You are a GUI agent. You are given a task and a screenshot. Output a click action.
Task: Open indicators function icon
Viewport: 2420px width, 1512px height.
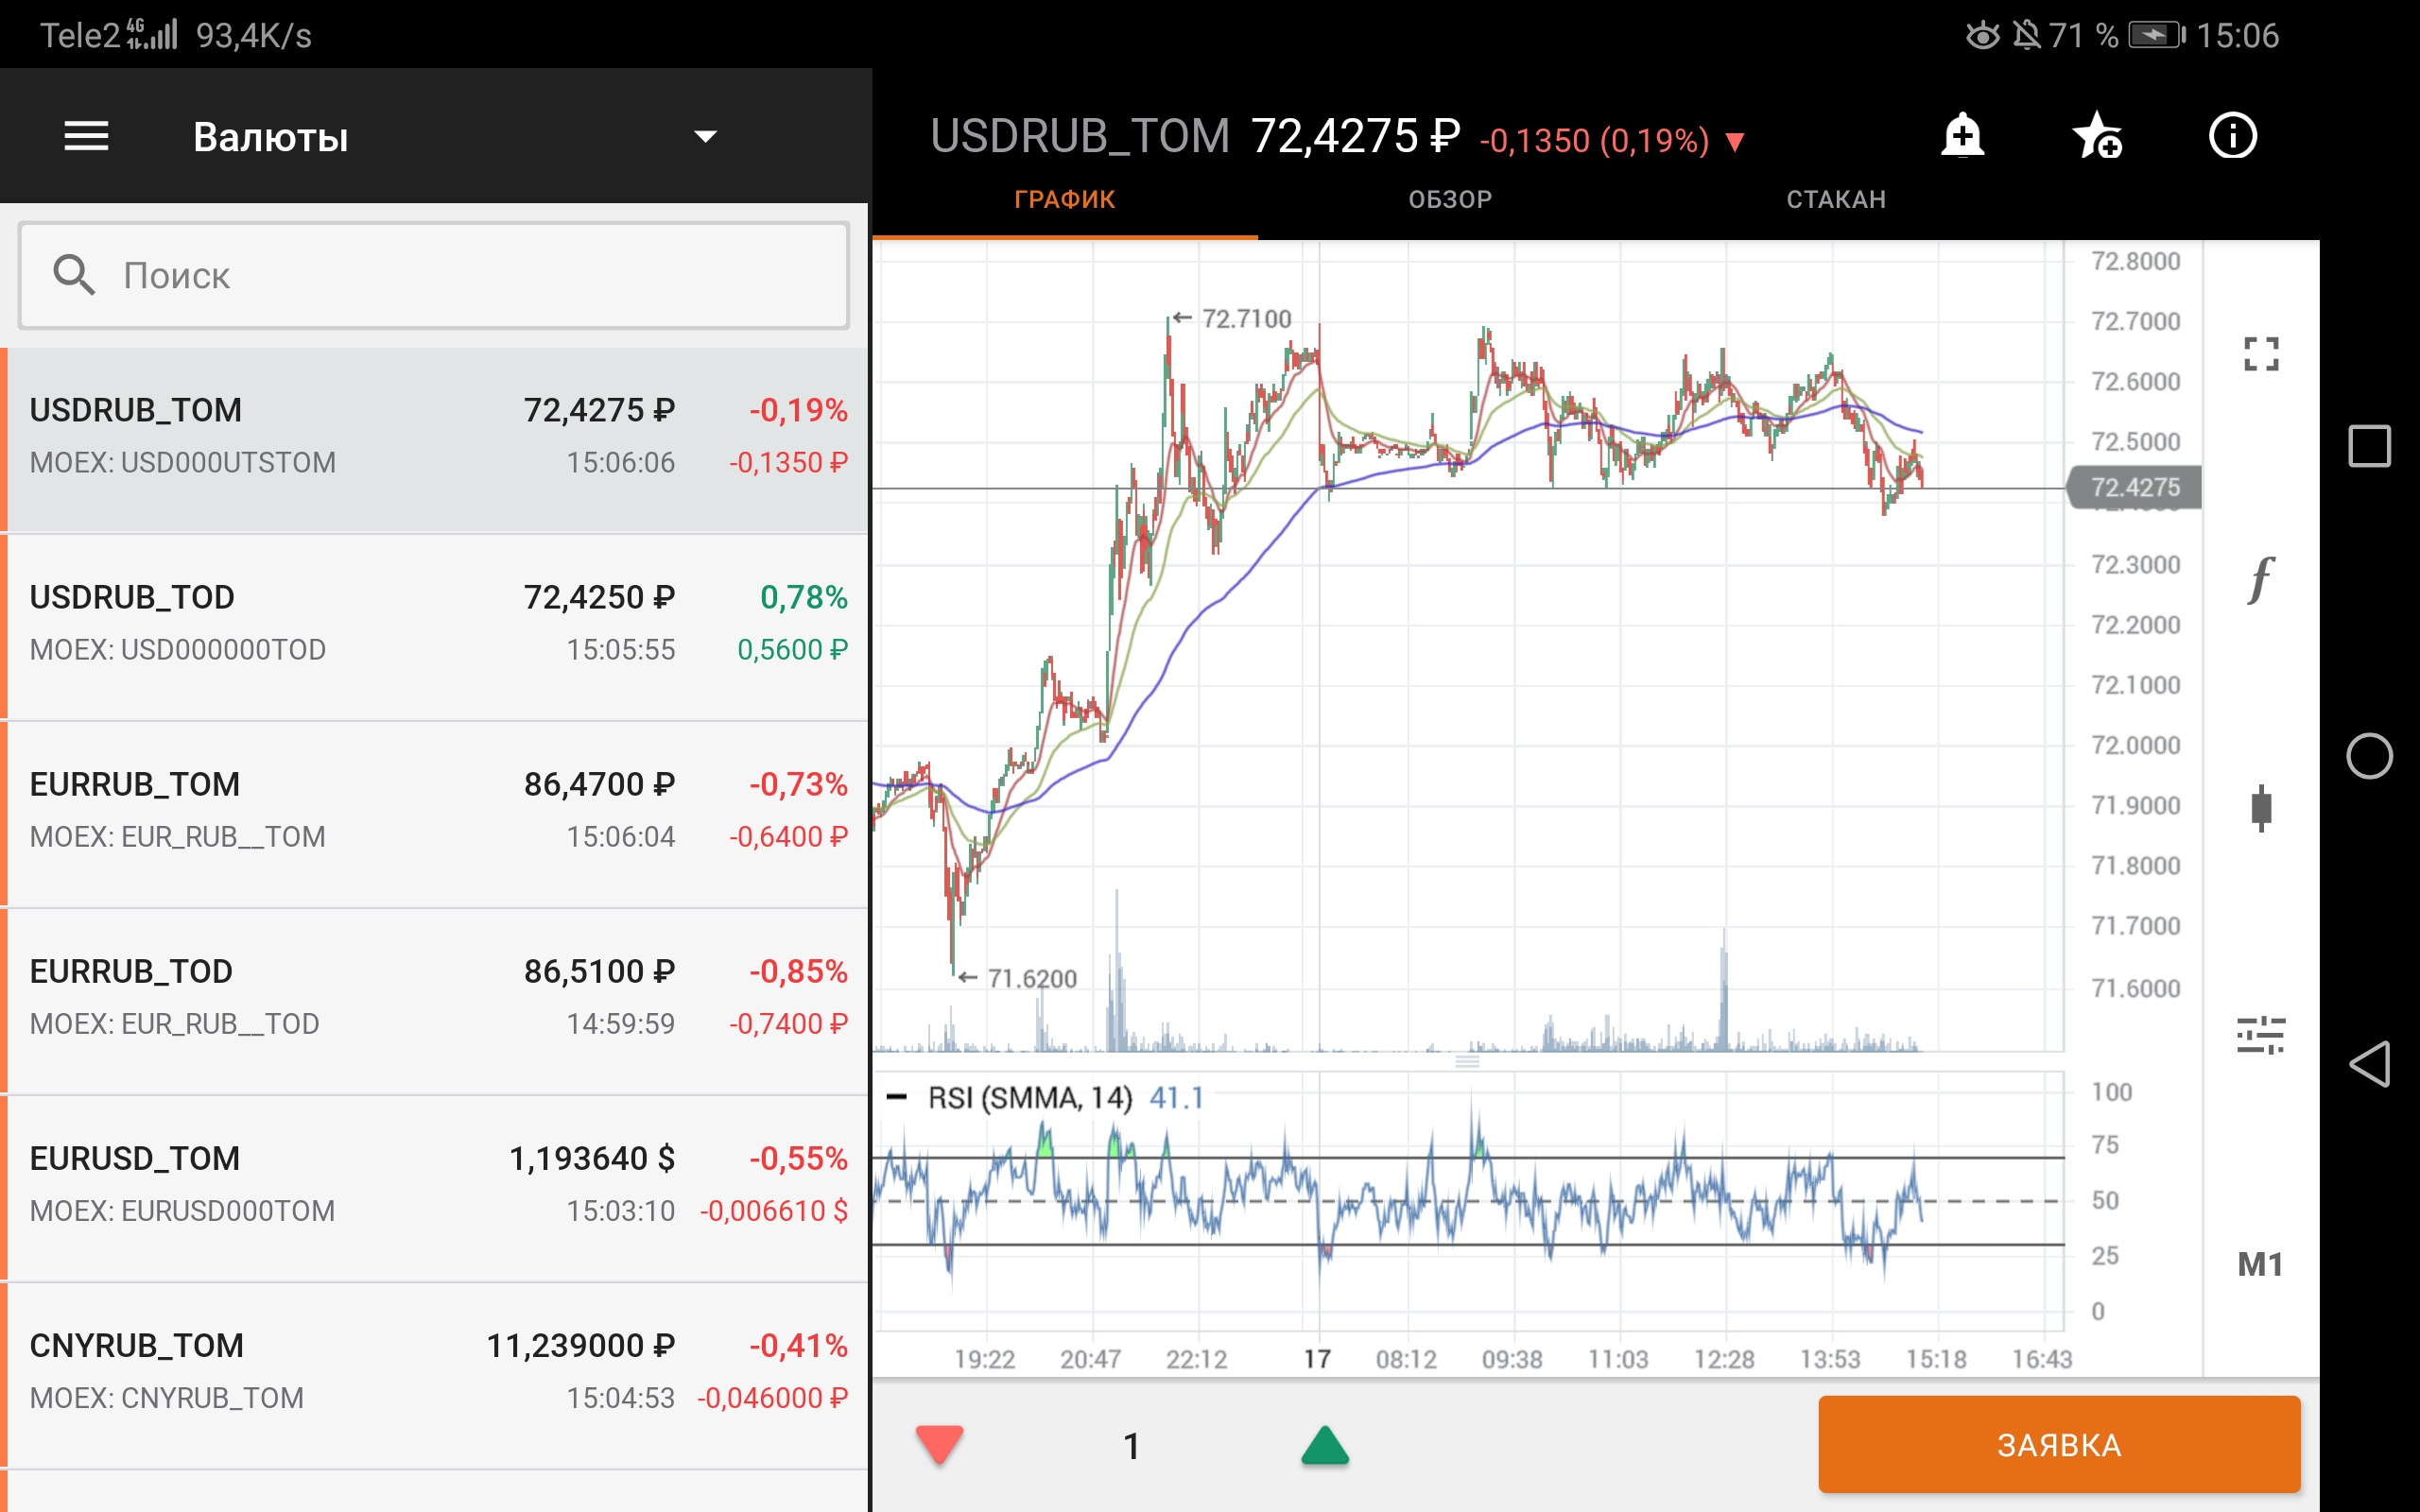tap(2261, 580)
